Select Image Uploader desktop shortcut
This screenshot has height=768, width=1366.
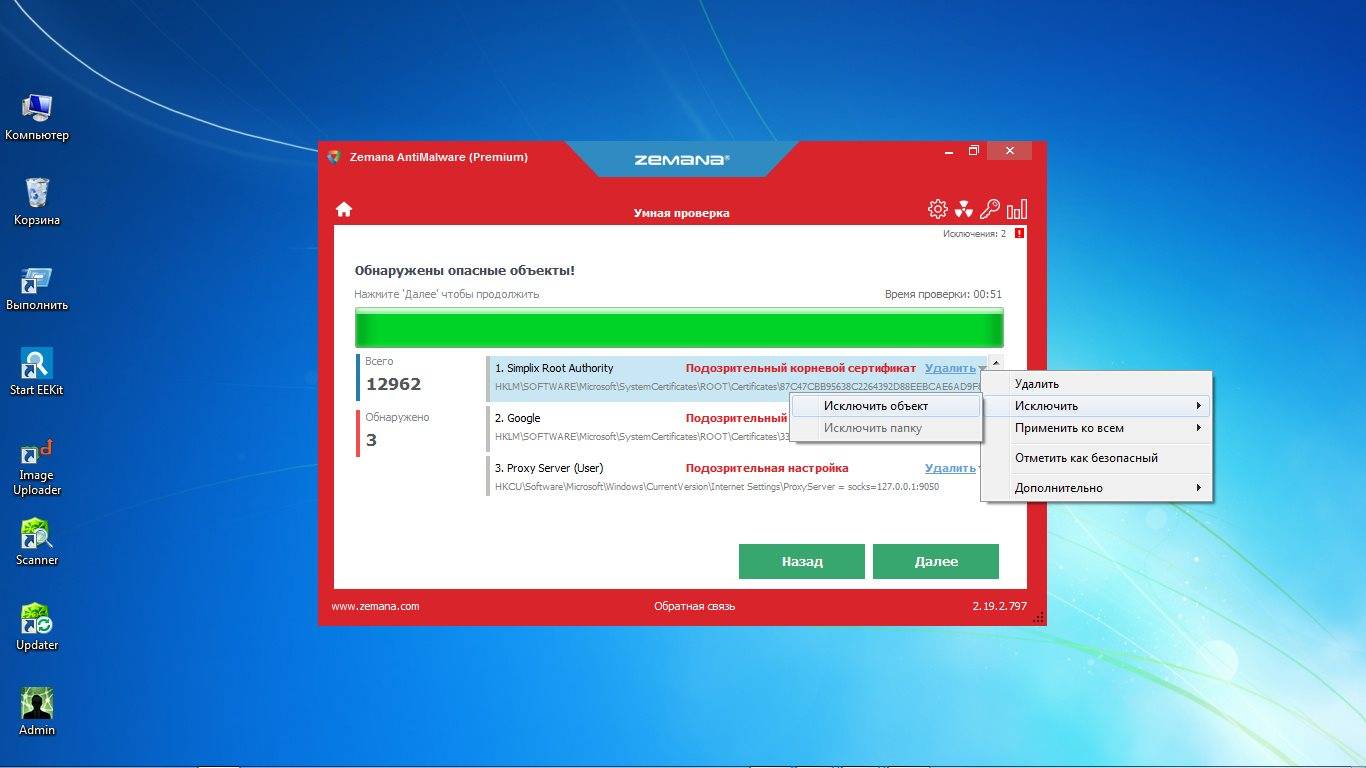pyautogui.click(x=37, y=467)
